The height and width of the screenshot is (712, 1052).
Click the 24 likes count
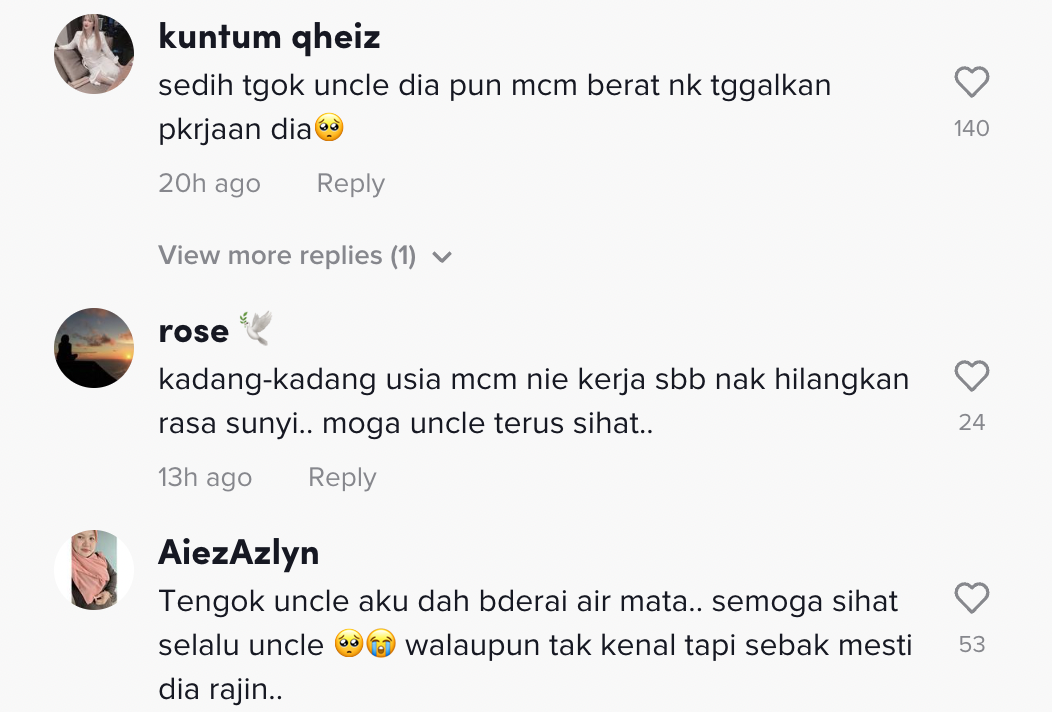[x=971, y=422]
